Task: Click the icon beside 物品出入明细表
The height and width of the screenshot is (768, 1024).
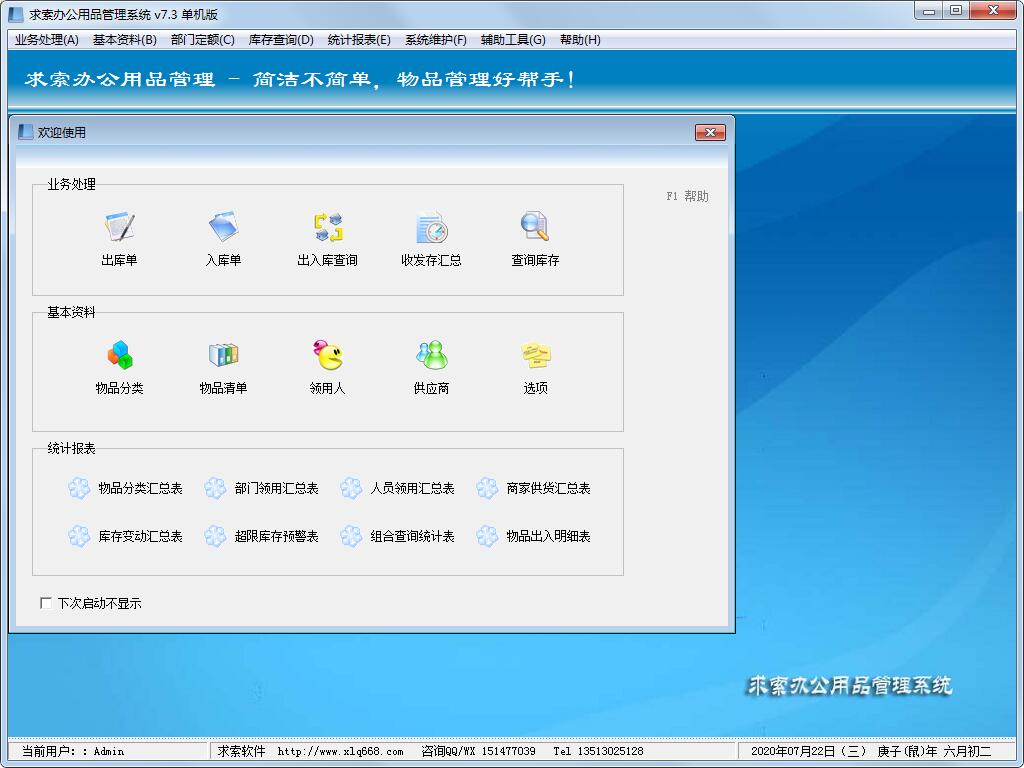Action: click(487, 536)
